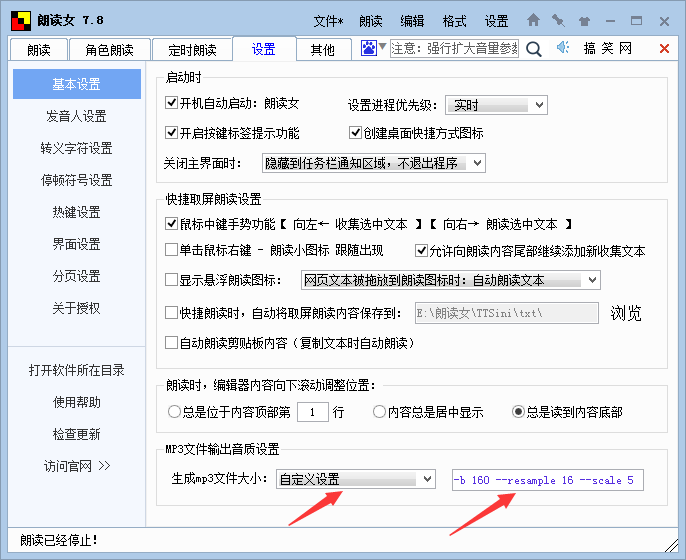Click the 浏览 button
Screen dimensions: 686x560
(x=626, y=313)
